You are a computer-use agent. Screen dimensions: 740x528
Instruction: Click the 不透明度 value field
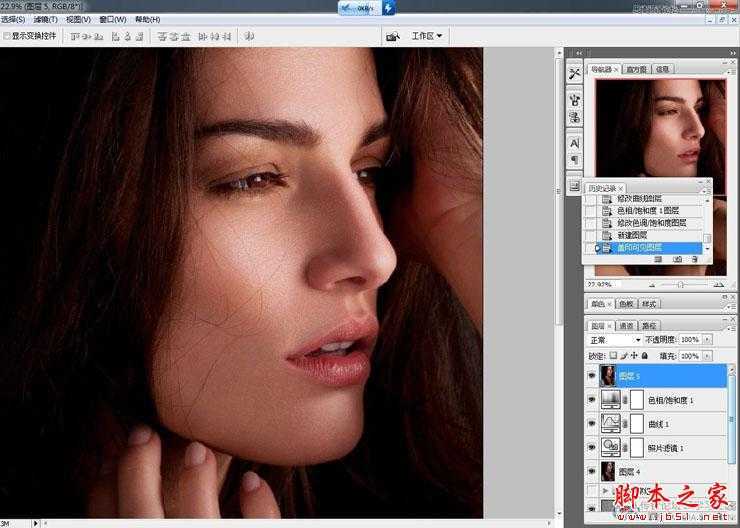(x=690, y=339)
